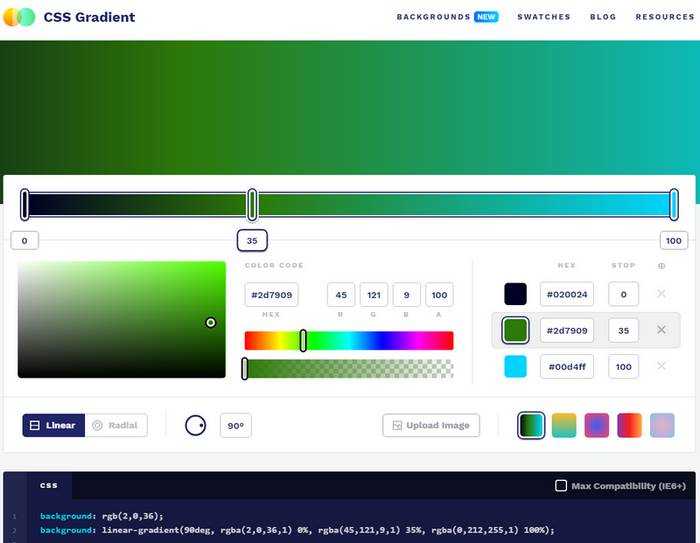Remove the #020024 color stop
This screenshot has height=543, width=700.
click(x=661, y=293)
